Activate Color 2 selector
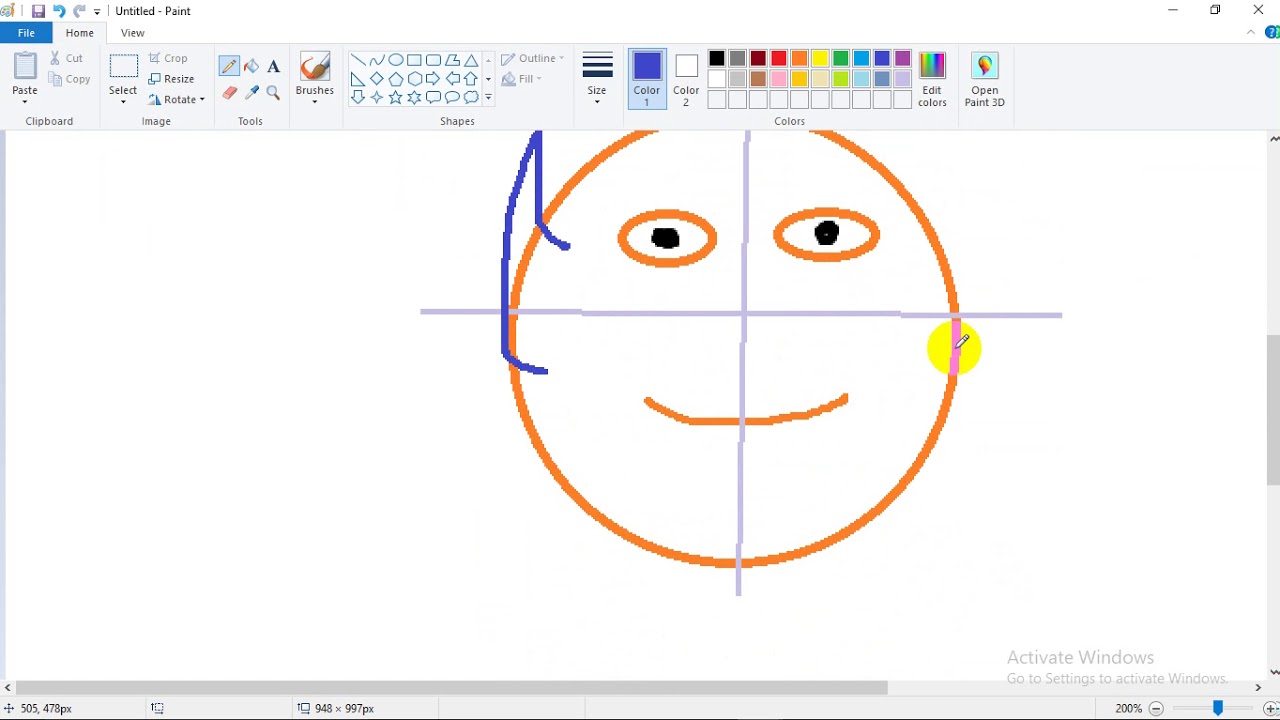 coord(686,78)
